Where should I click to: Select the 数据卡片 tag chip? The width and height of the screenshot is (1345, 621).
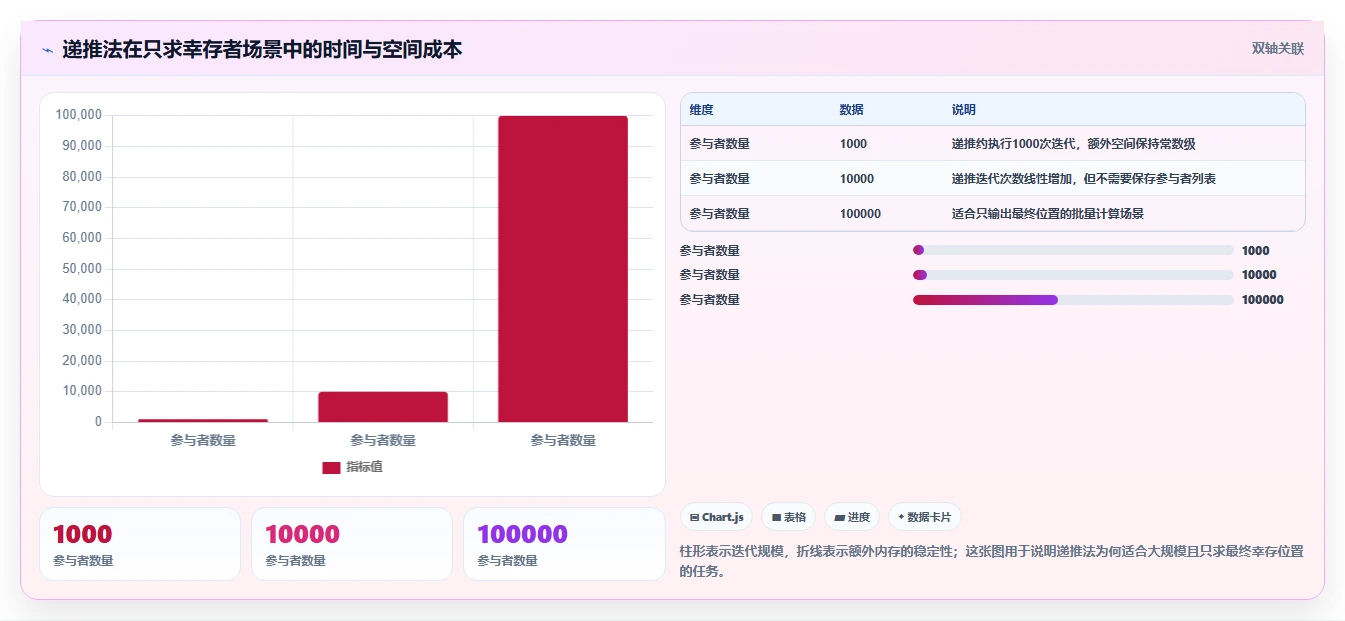[924, 517]
